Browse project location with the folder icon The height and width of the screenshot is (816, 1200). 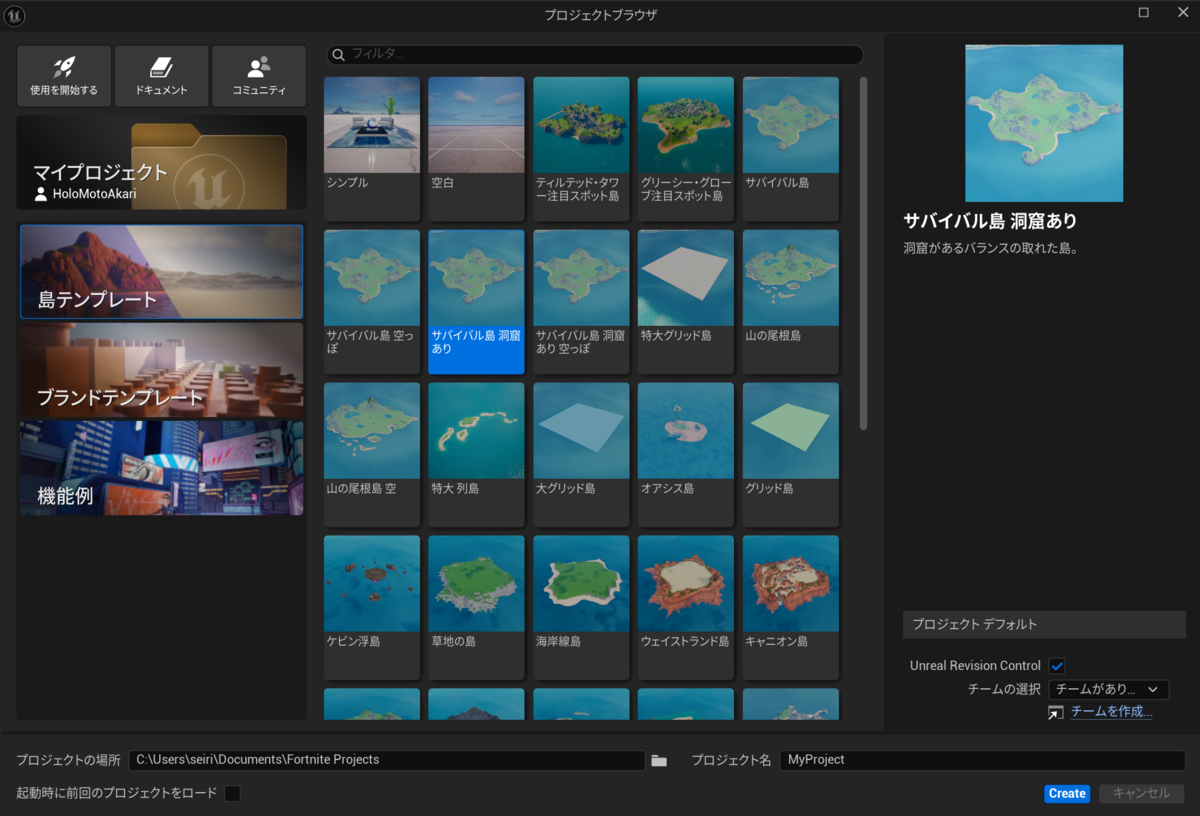(659, 761)
